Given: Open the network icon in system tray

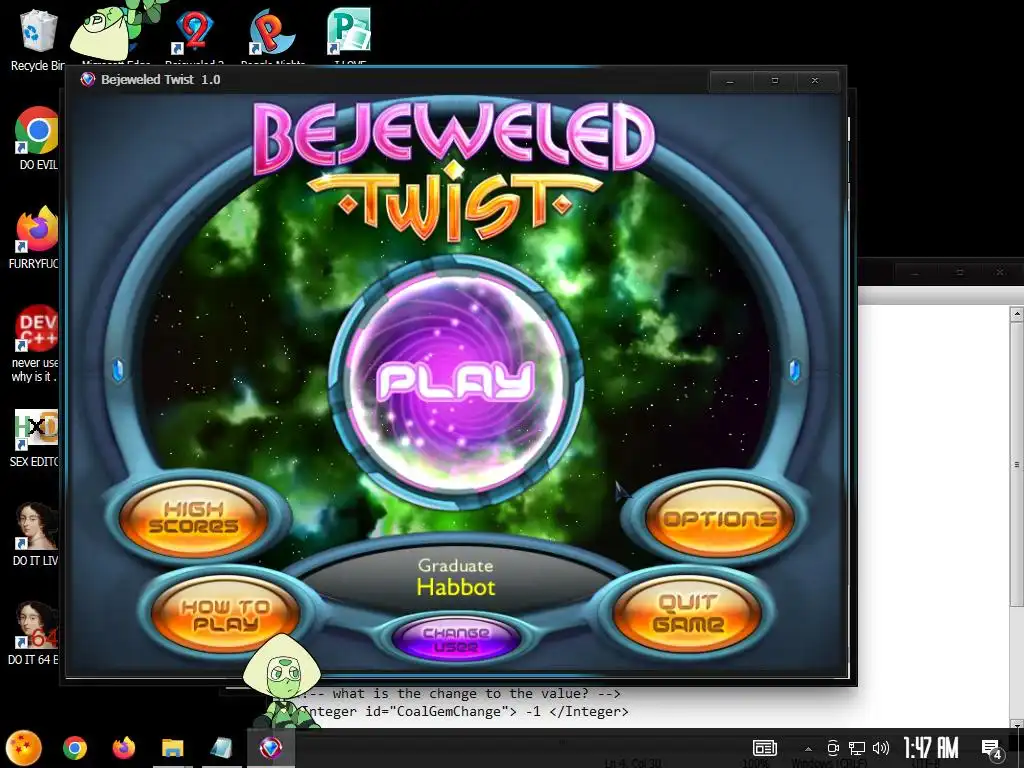Looking at the screenshot, I should tap(857, 748).
